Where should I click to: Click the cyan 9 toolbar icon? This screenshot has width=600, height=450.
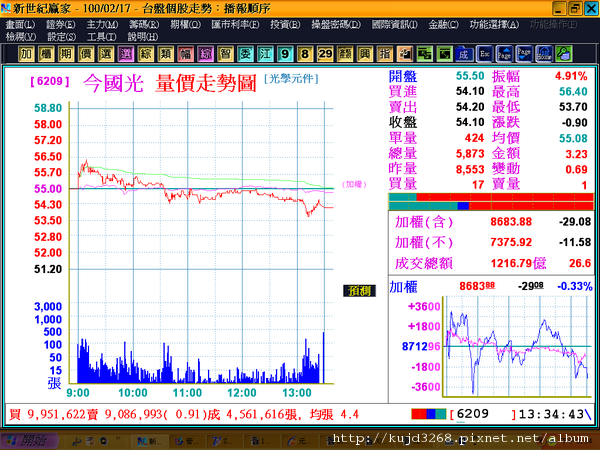click(285, 54)
